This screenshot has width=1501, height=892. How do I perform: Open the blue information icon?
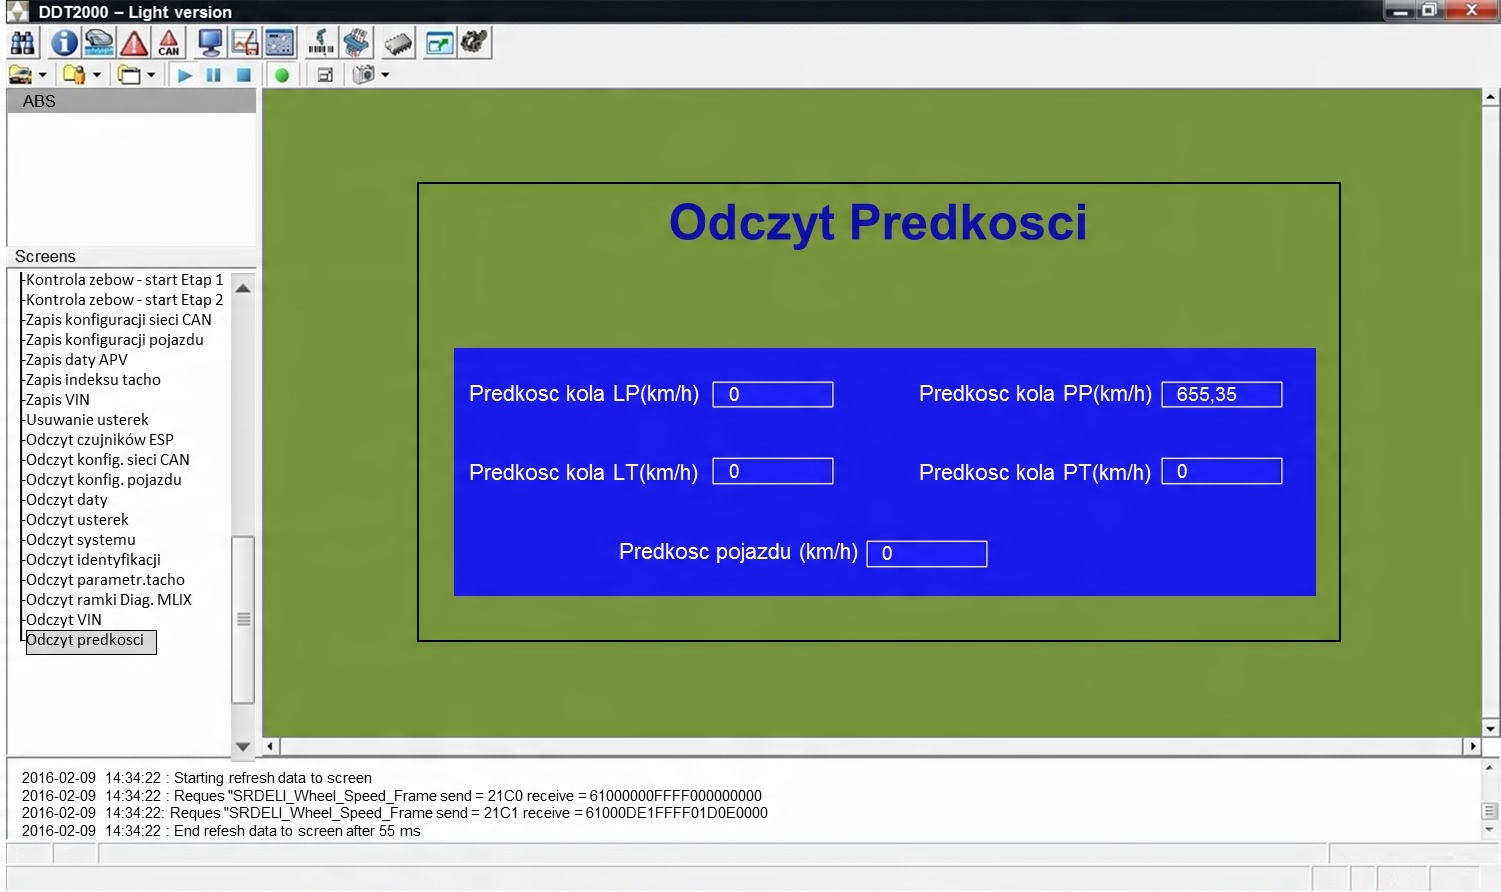click(x=64, y=43)
